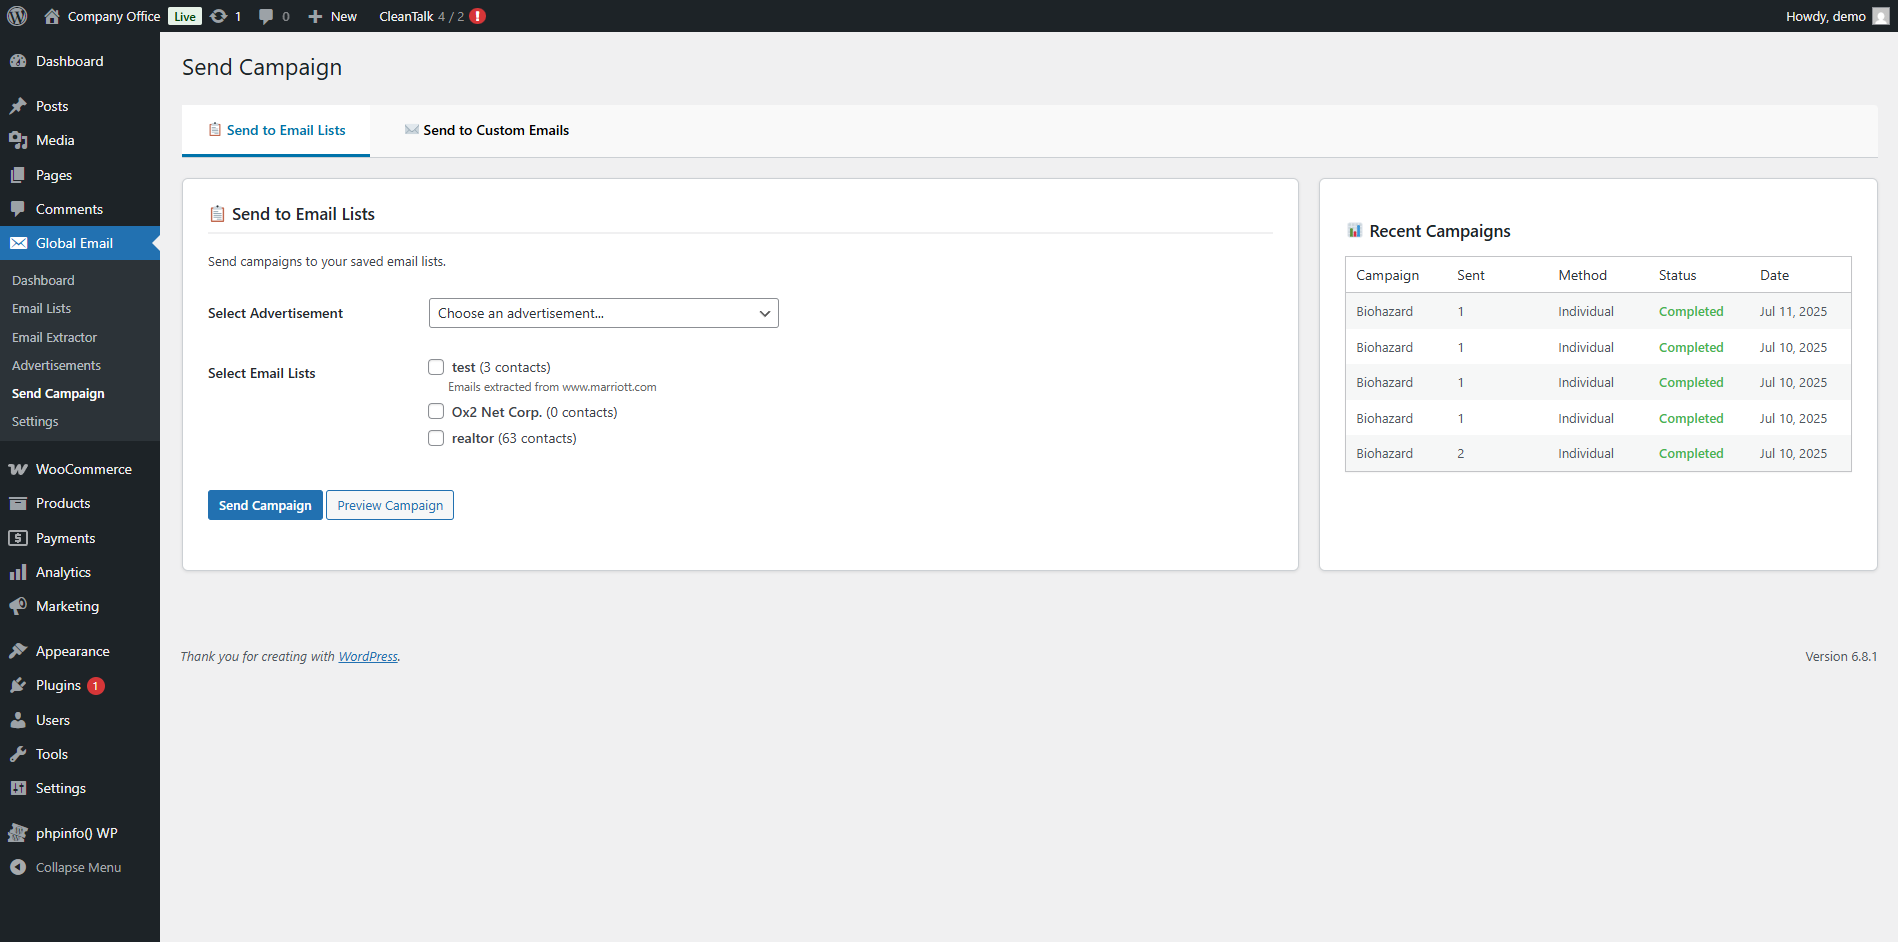Screen dimensions: 1898x942
Task: Click the Plugins menu icon
Action: pos(18,685)
